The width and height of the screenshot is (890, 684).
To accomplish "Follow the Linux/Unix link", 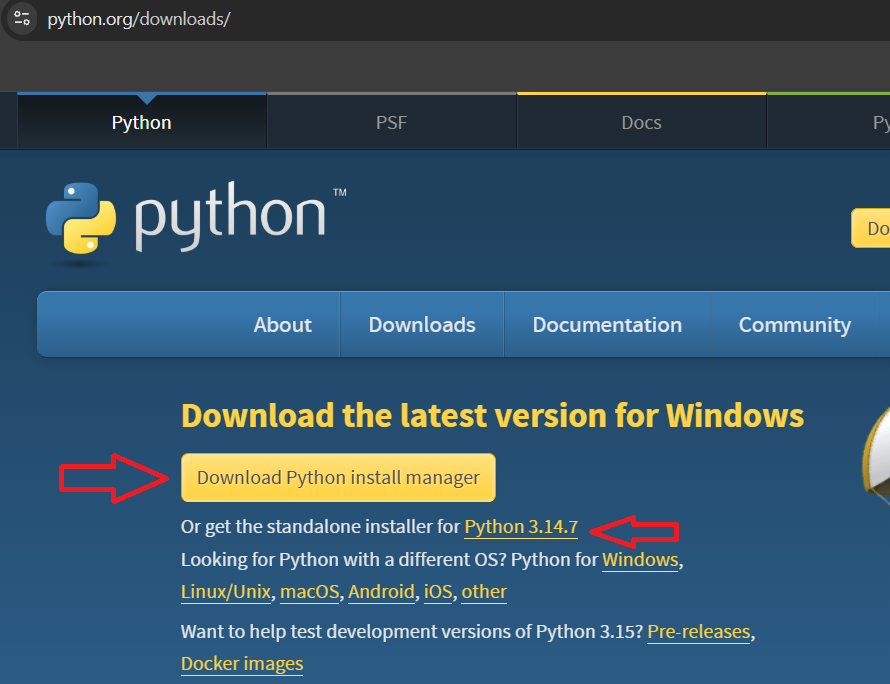I will (226, 591).
